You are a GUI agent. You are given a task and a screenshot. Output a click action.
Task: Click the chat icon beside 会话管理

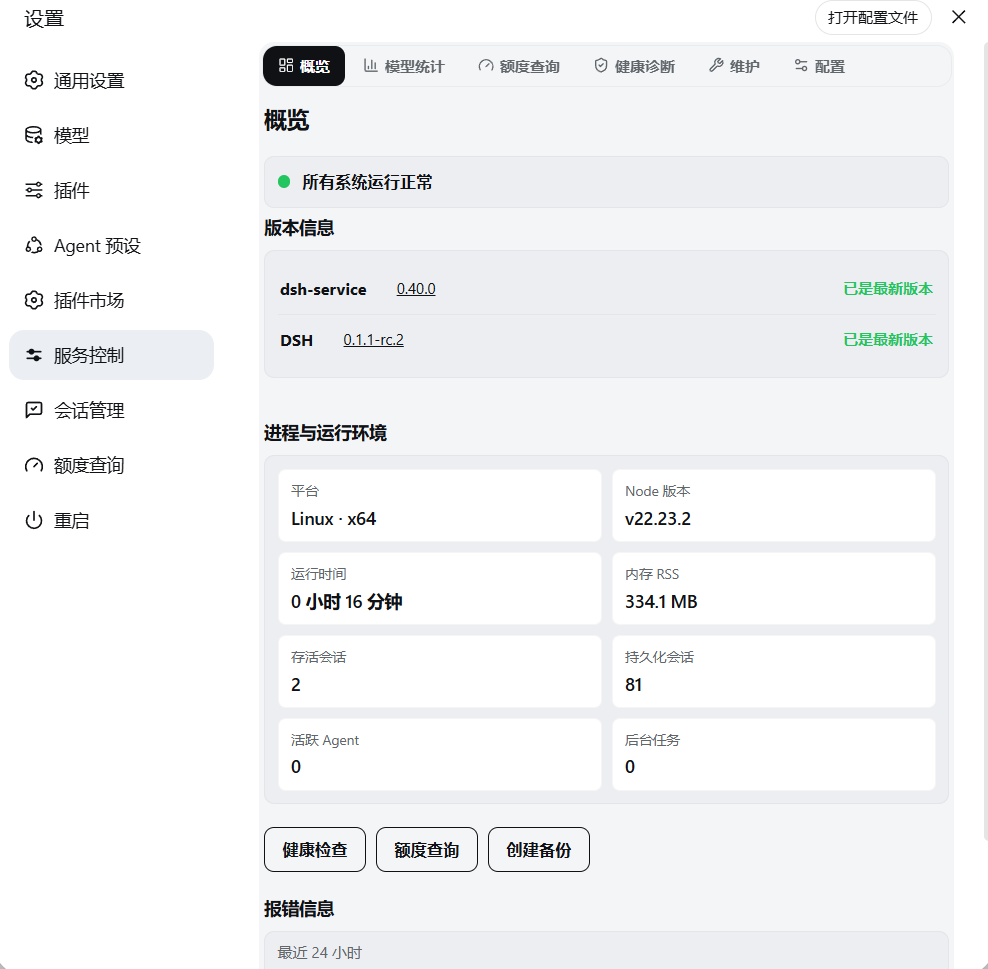click(x=34, y=410)
